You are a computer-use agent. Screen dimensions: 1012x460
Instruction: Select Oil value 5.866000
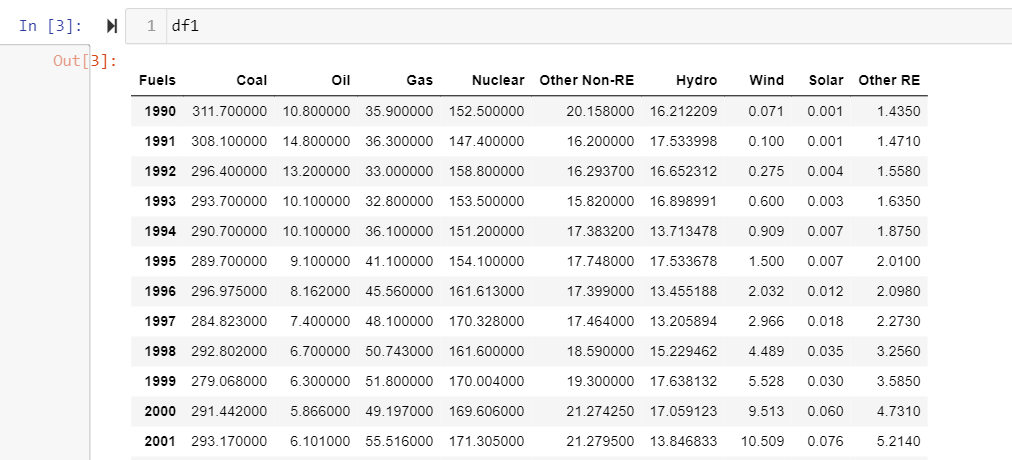coord(320,411)
